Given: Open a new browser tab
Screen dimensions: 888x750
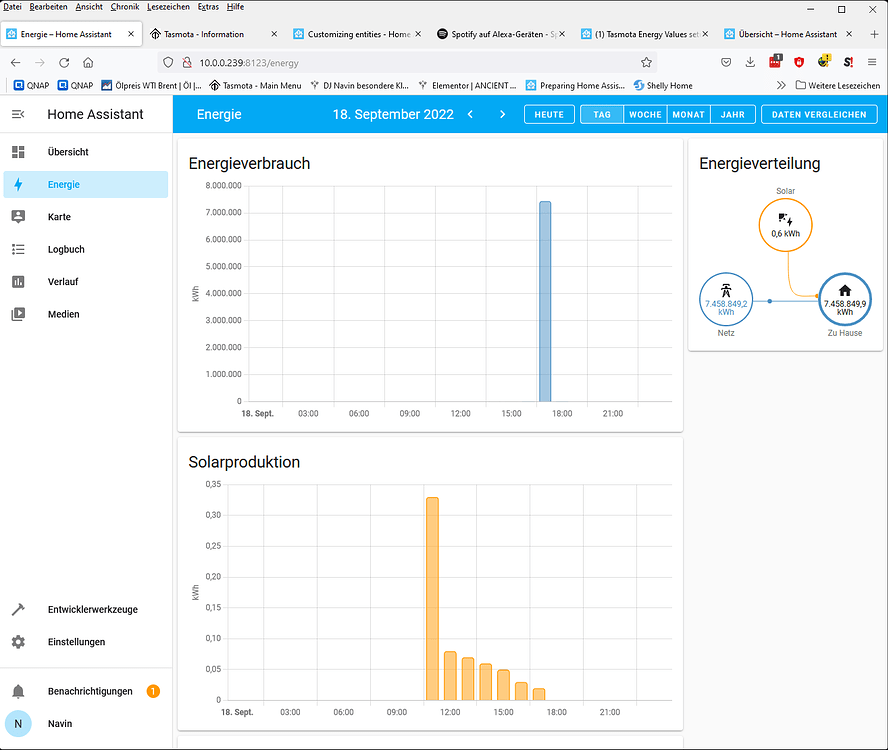Looking at the screenshot, I should (x=874, y=34).
